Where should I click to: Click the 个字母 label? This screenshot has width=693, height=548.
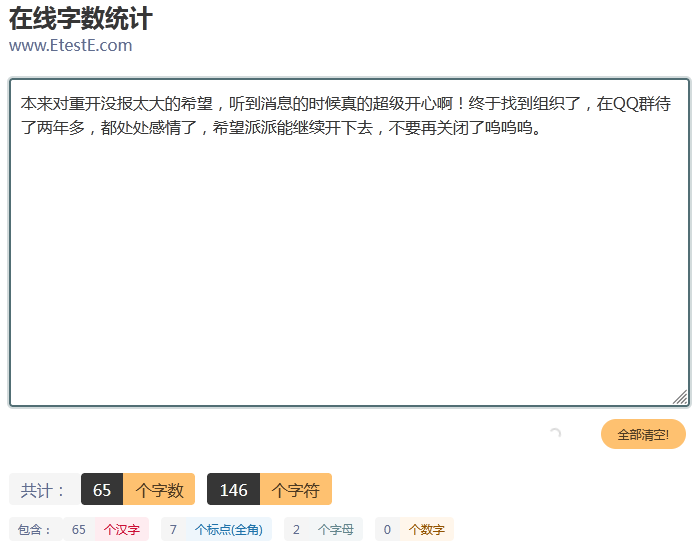click(335, 529)
